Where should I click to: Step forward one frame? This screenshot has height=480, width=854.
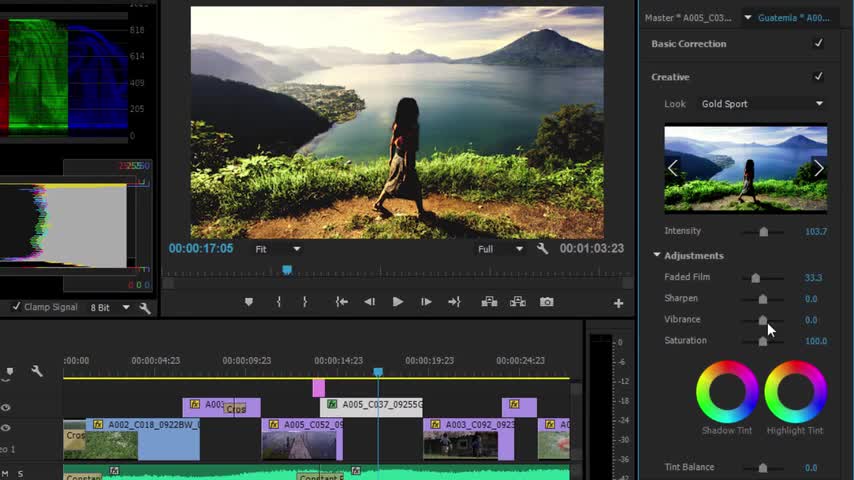coord(426,302)
